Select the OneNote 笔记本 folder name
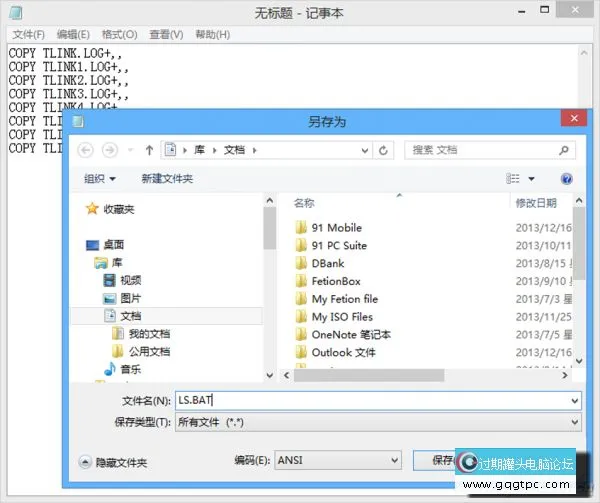The height and width of the screenshot is (503, 600). (x=351, y=335)
